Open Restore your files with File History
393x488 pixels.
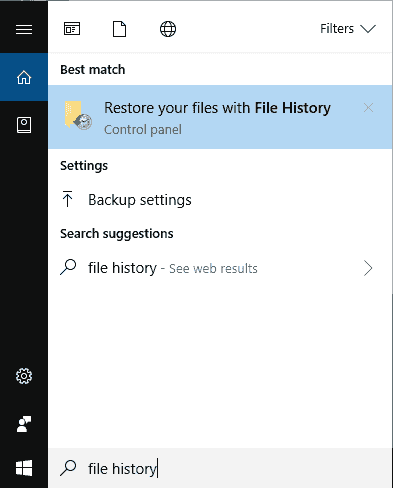(x=220, y=117)
